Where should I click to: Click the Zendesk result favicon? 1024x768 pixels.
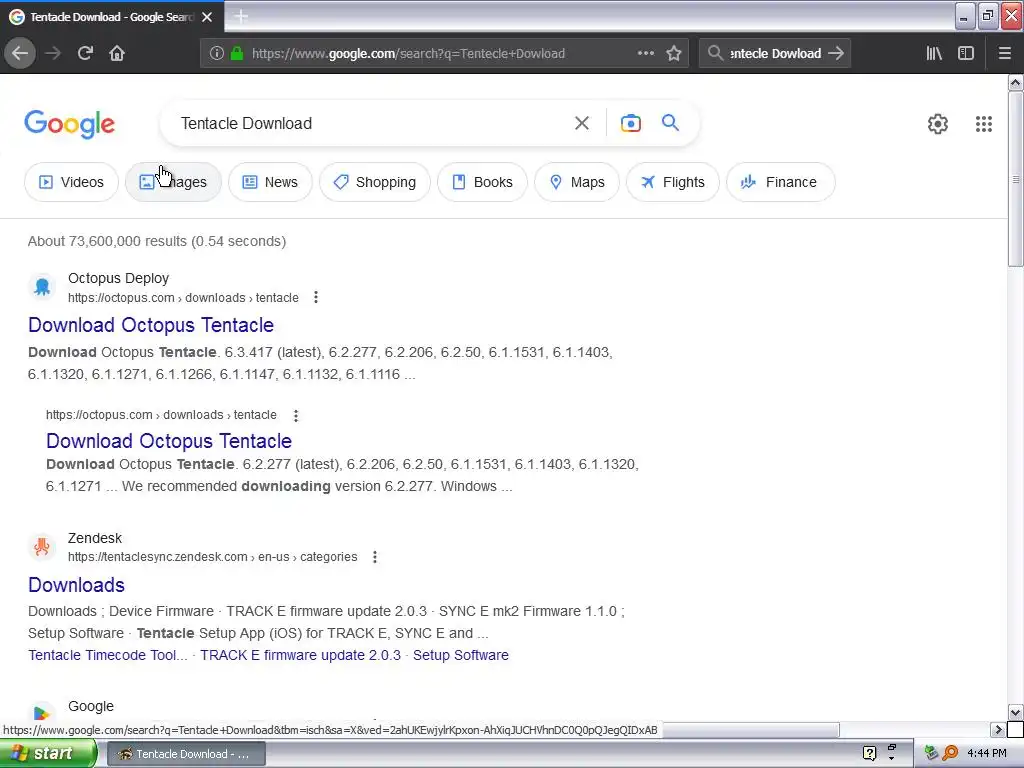point(42,547)
